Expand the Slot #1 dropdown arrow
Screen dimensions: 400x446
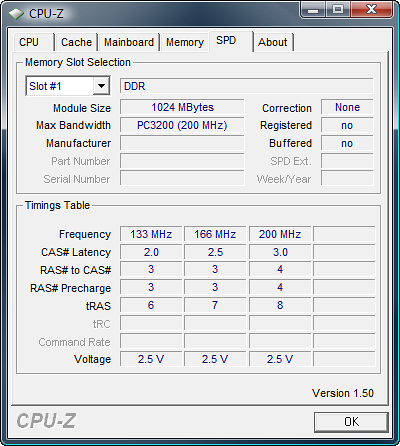coord(101,86)
